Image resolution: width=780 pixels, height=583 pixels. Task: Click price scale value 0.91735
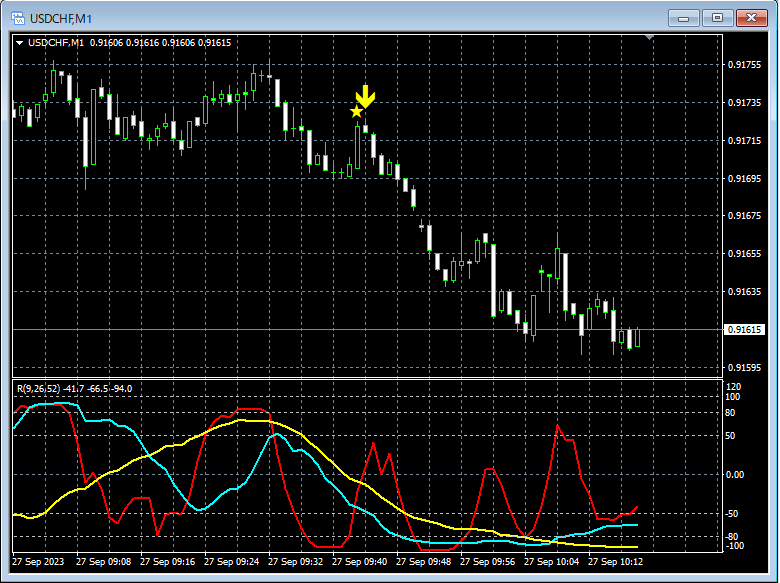click(744, 102)
